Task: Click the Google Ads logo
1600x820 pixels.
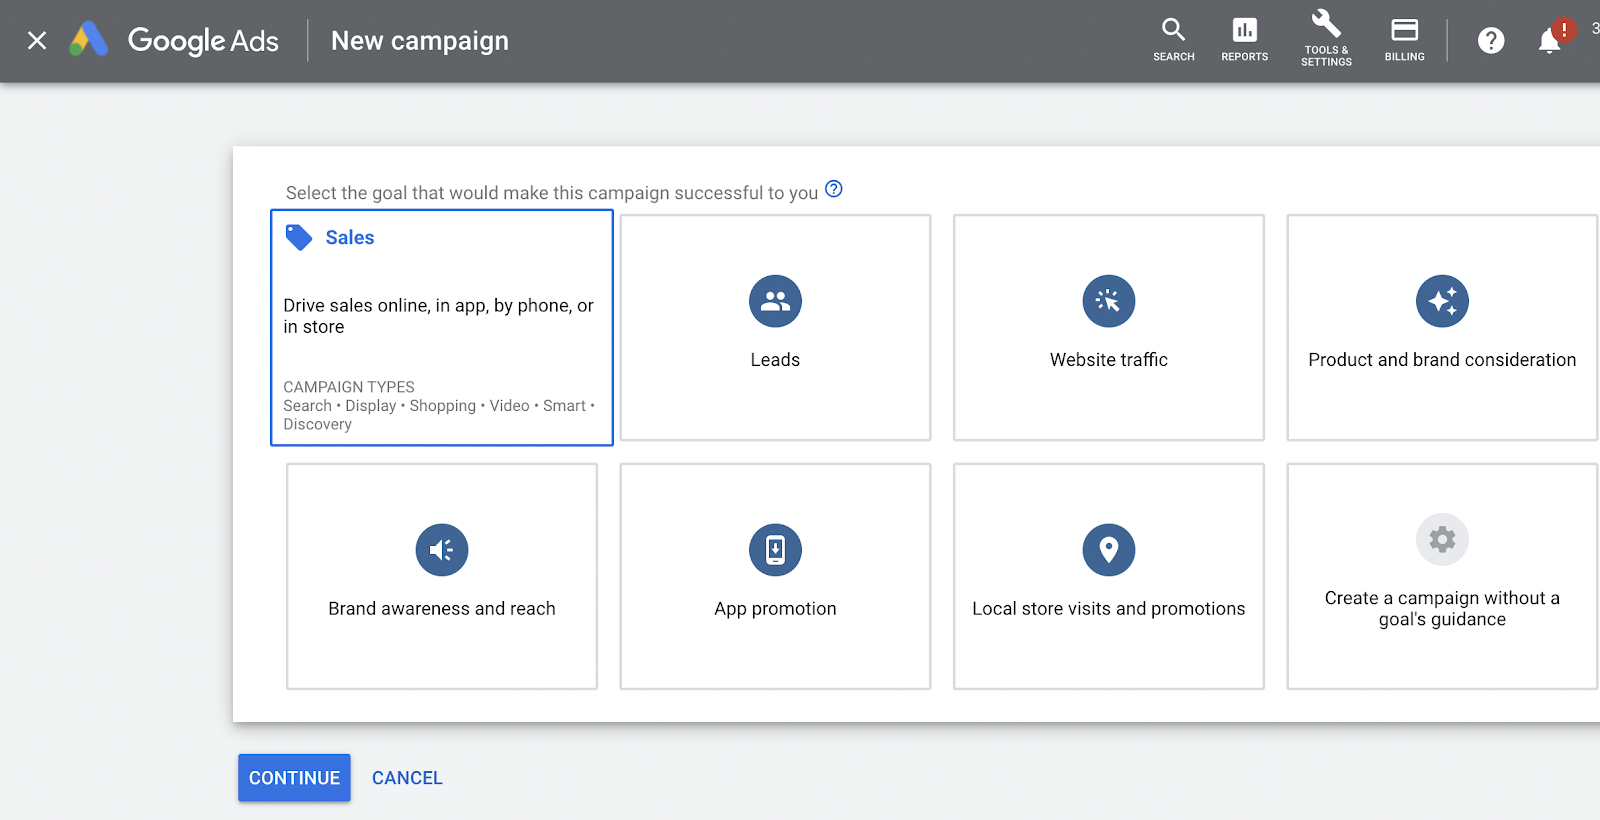Action: click(174, 40)
